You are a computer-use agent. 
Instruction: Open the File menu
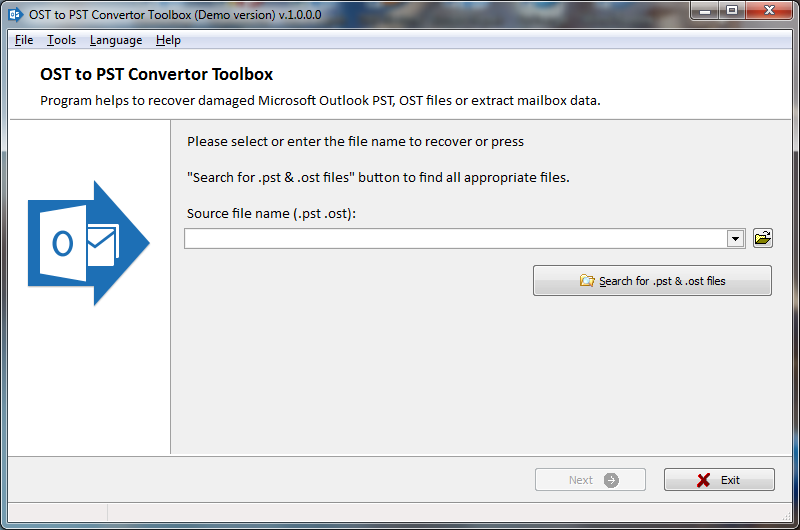pyautogui.click(x=24, y=40)
